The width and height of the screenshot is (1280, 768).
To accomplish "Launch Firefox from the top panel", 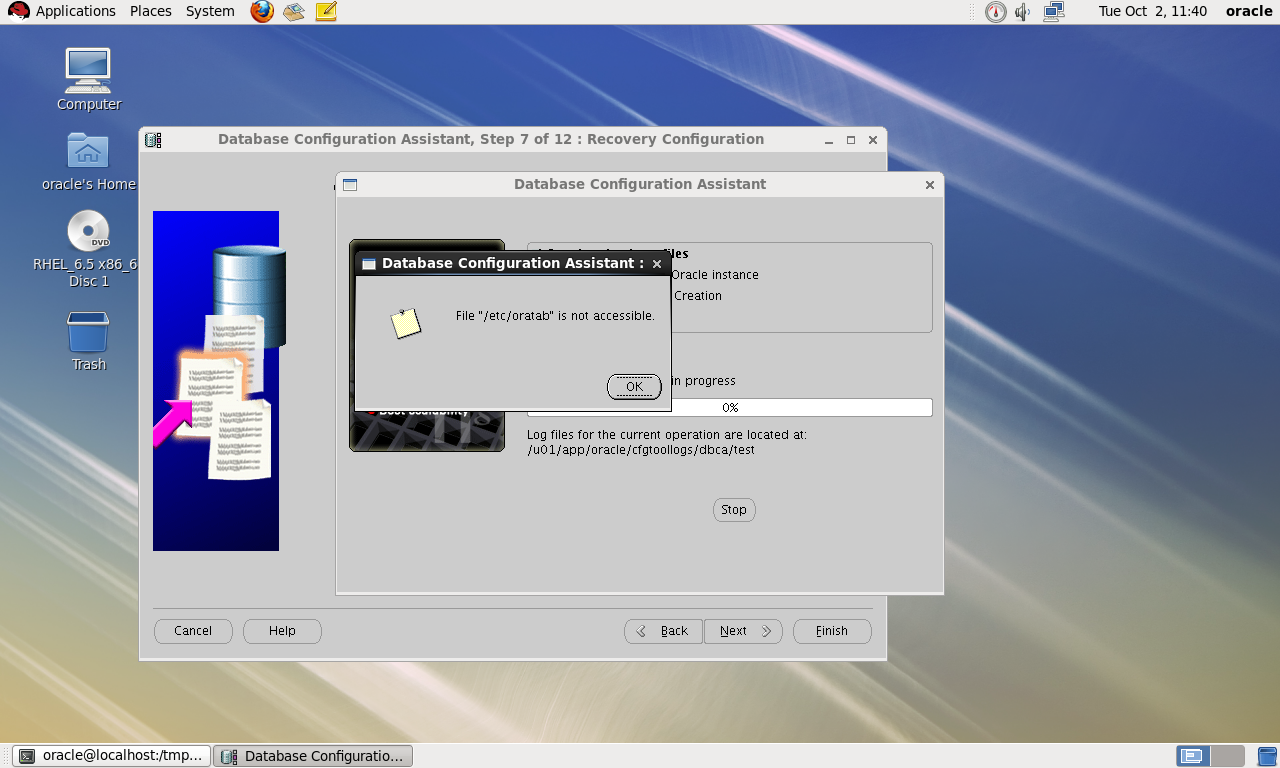I will coord(262,12).
